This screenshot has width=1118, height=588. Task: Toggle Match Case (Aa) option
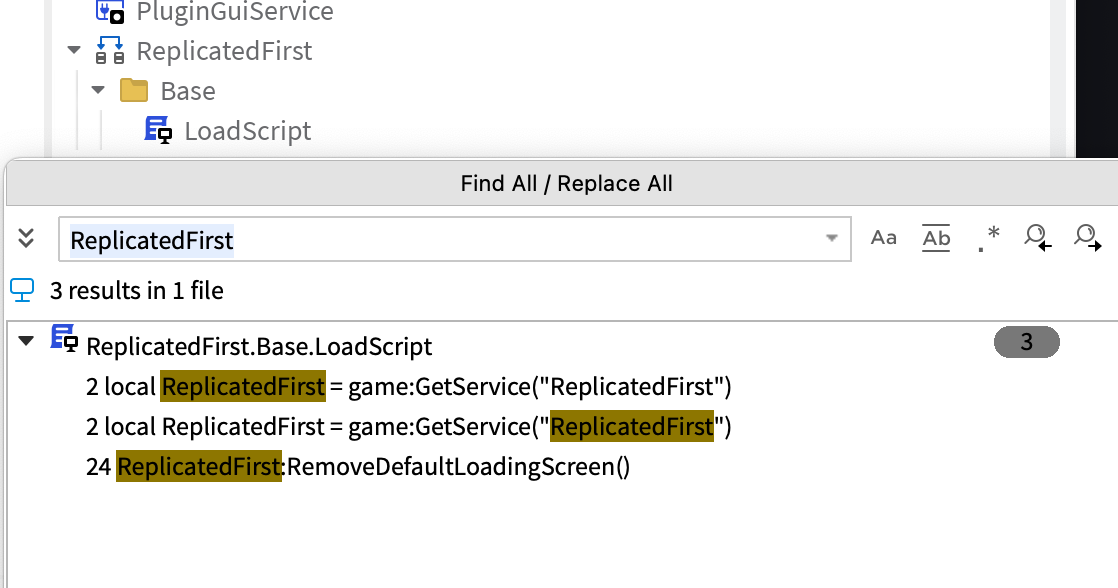(x=884, y=238)
